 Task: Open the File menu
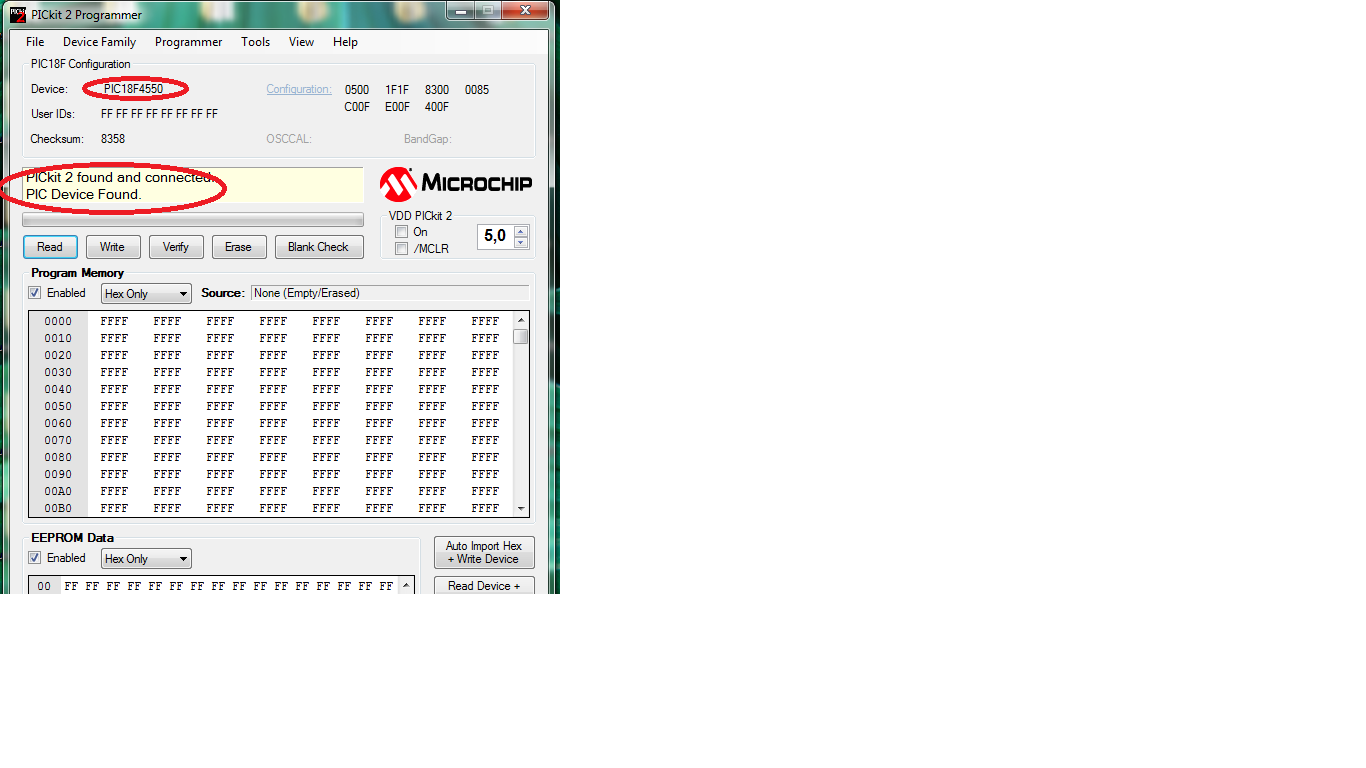(35, 42)
